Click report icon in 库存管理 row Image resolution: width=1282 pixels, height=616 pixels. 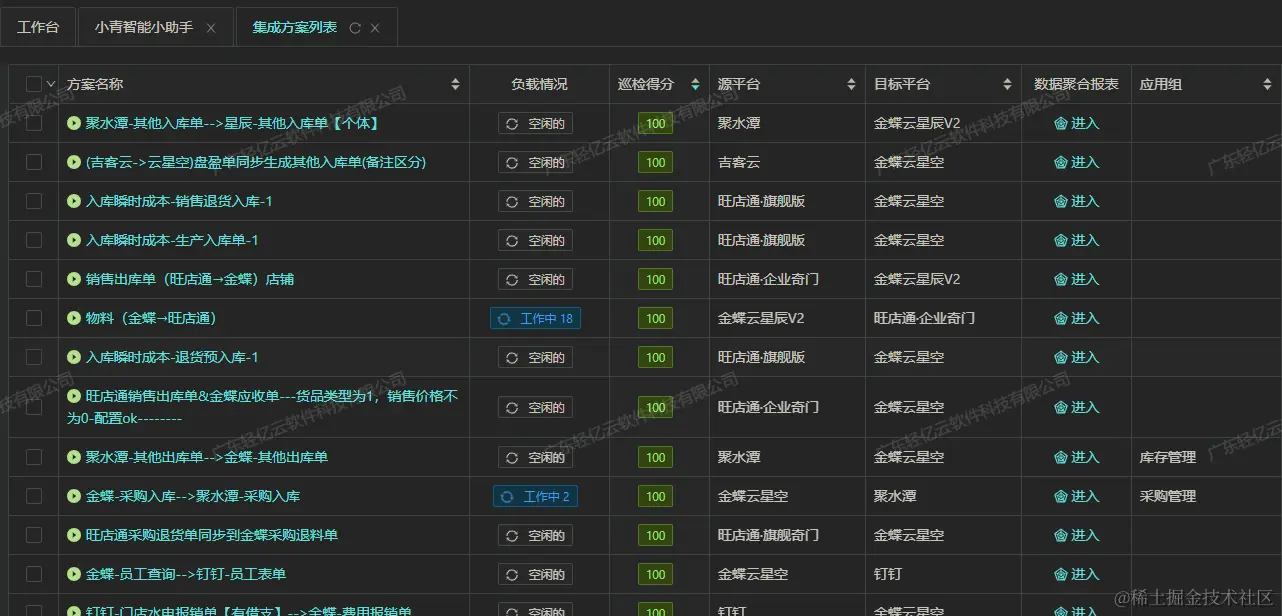pyautogui.click(x=1061, y=458)
